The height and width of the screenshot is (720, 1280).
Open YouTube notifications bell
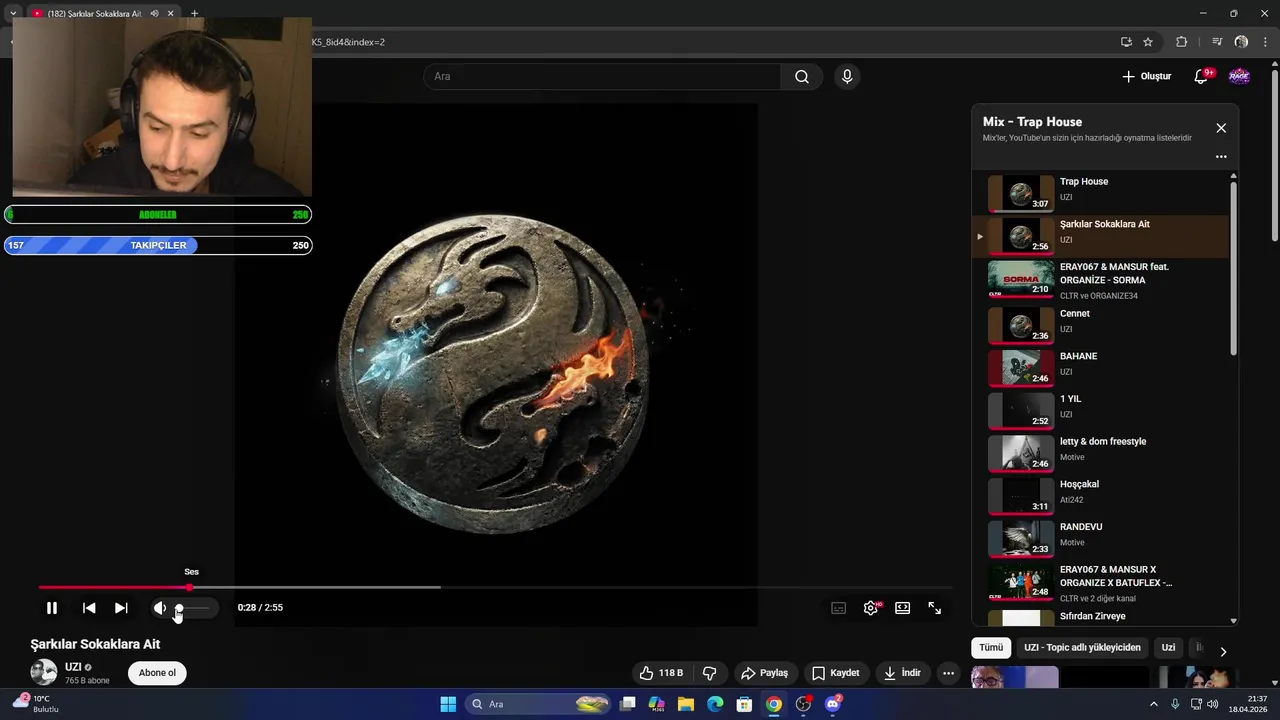coord(1202,77)
